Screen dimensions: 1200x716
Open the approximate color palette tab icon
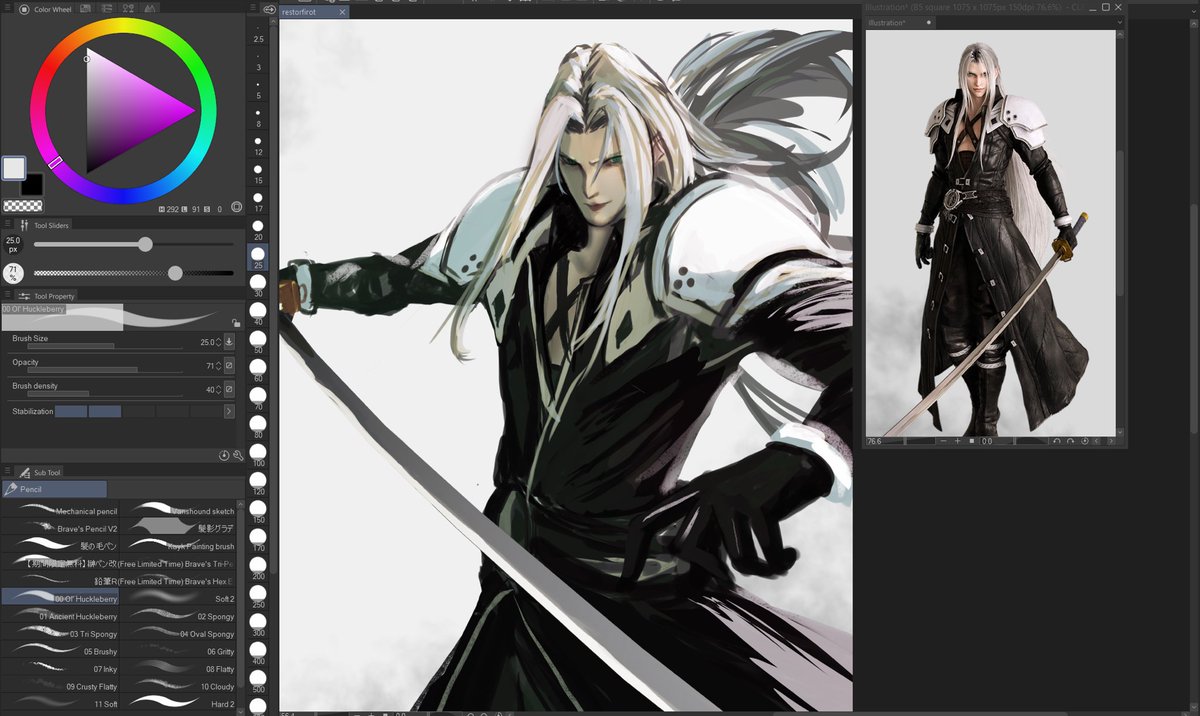click(x=150, y=9)
